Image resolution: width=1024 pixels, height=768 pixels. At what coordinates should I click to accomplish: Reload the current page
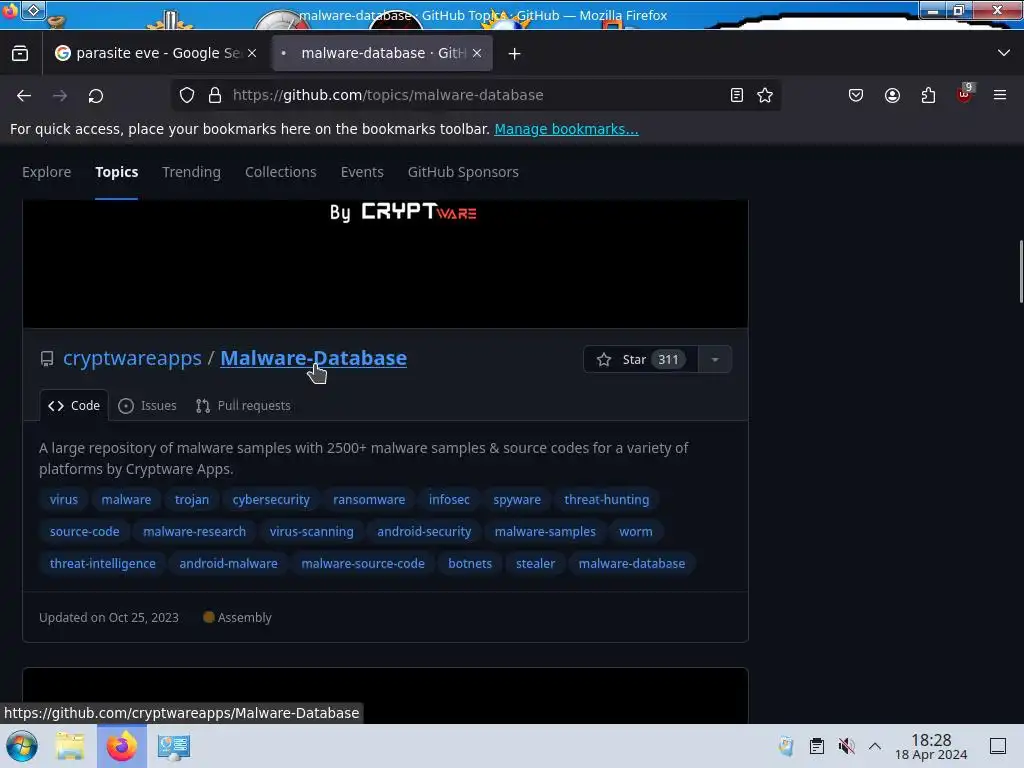(x=96, y=95)
